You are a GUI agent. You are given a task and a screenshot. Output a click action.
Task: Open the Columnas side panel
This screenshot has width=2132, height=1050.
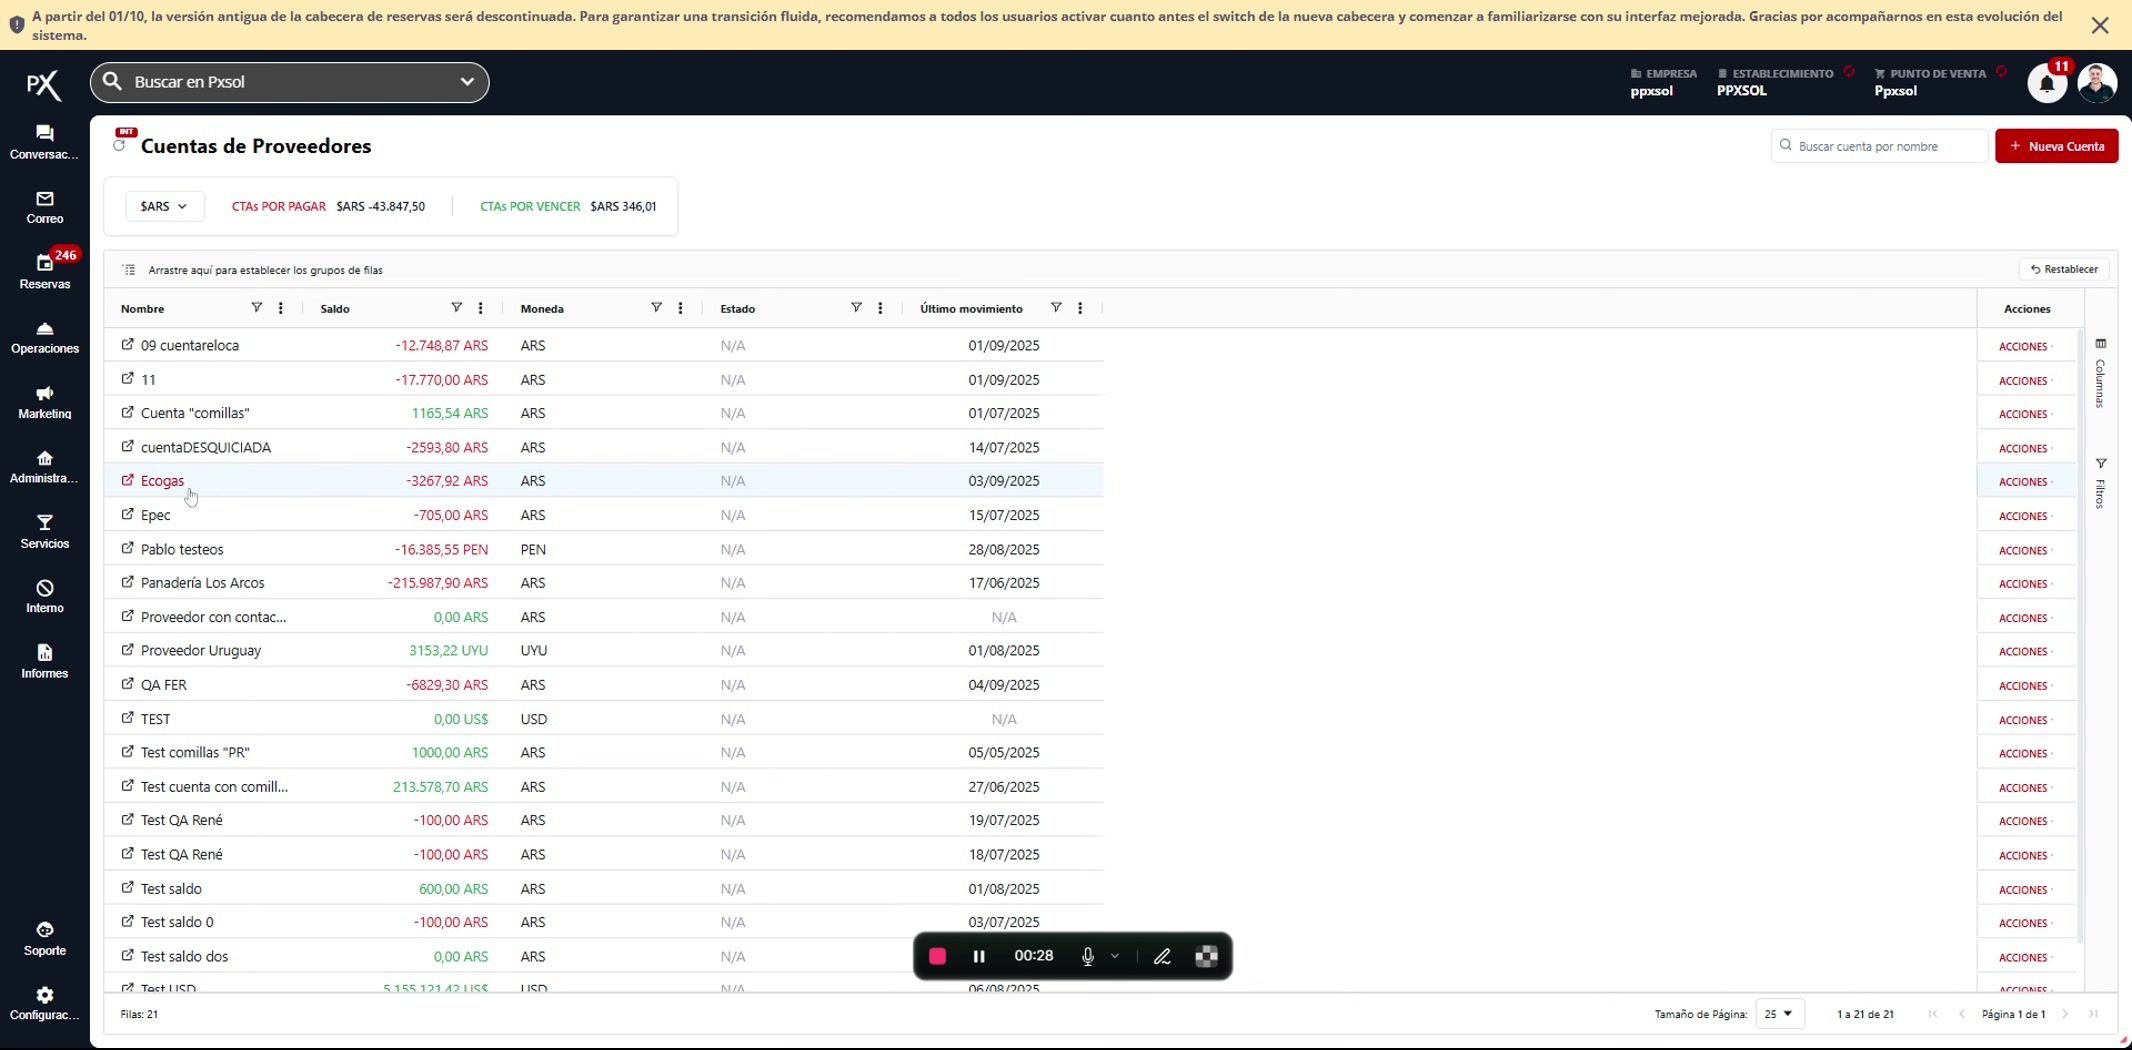pyautogui.click(x=2100, y=373)
